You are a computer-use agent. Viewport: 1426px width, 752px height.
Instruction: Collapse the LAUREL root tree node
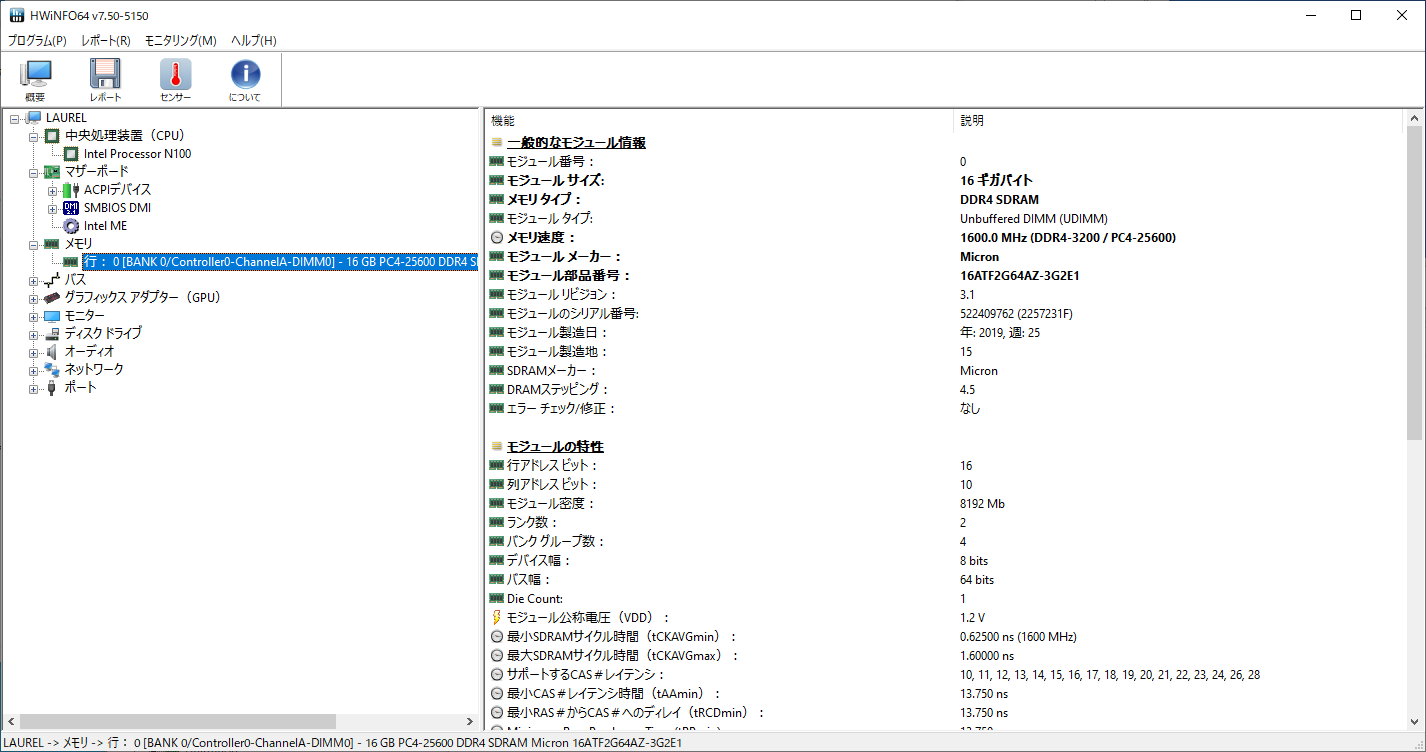15,118
